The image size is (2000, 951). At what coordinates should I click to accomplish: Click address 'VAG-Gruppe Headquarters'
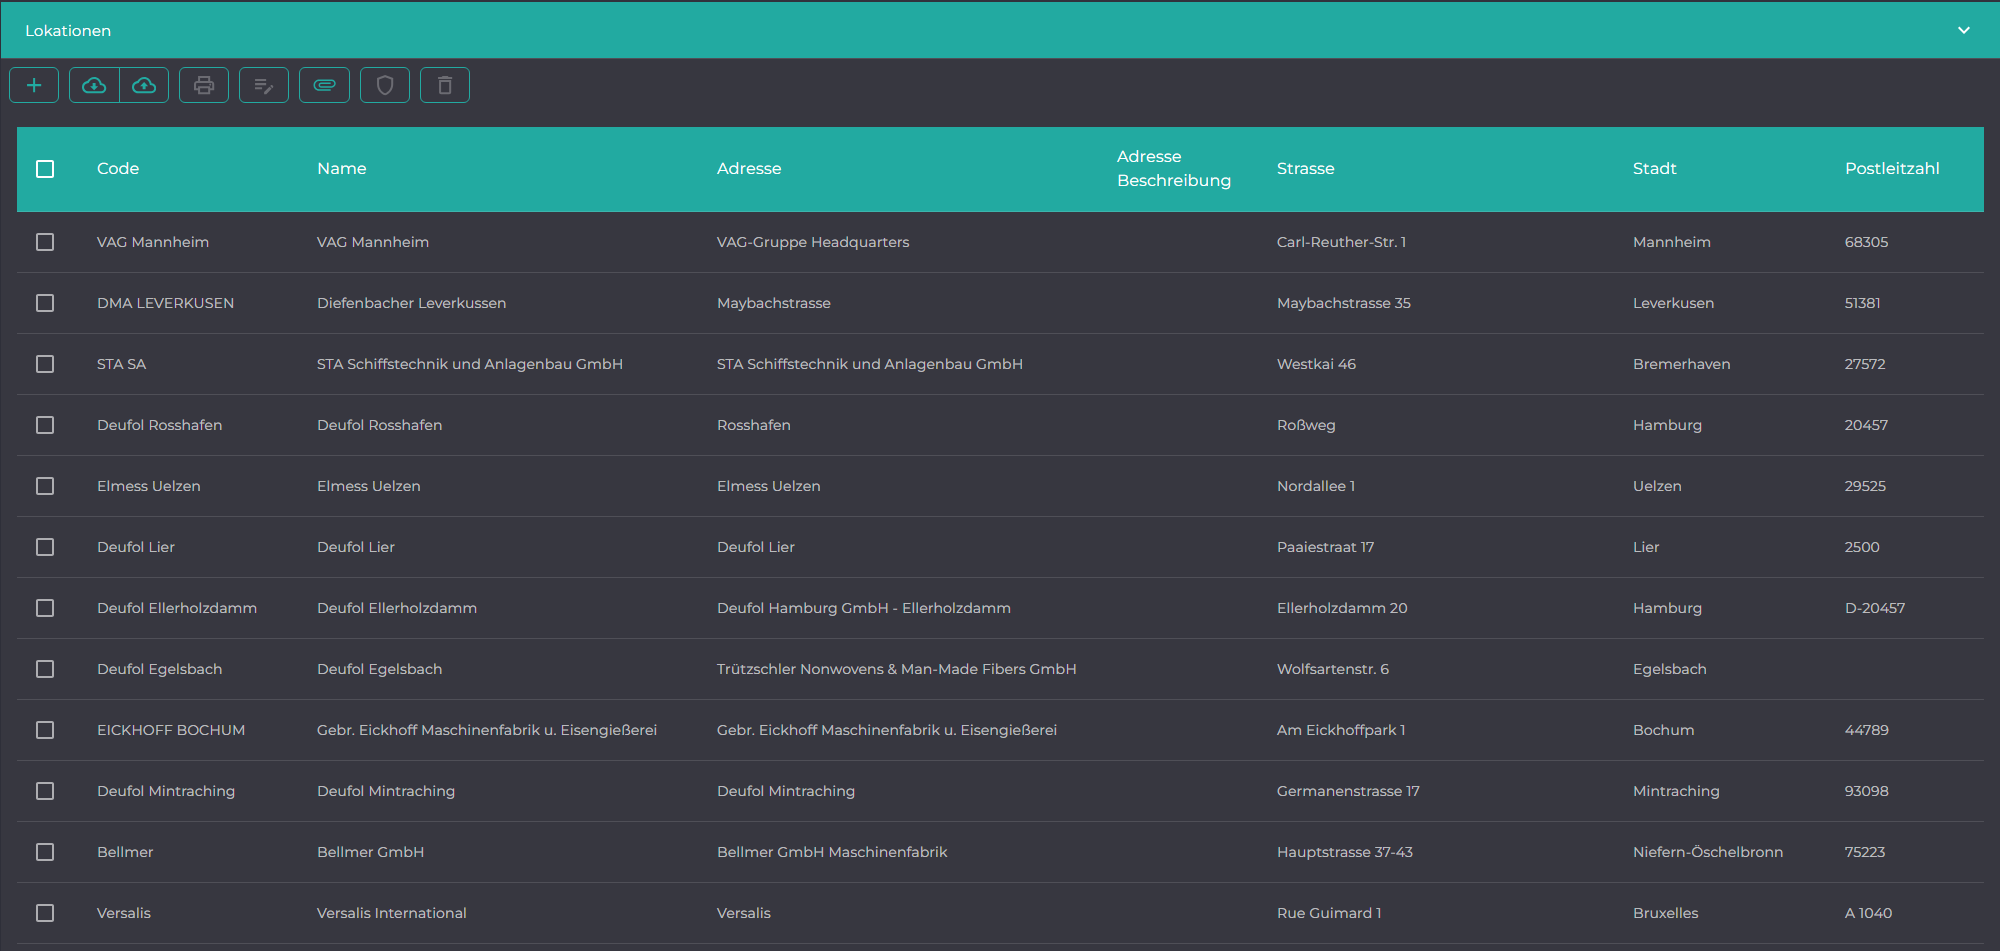click(813, 242)
